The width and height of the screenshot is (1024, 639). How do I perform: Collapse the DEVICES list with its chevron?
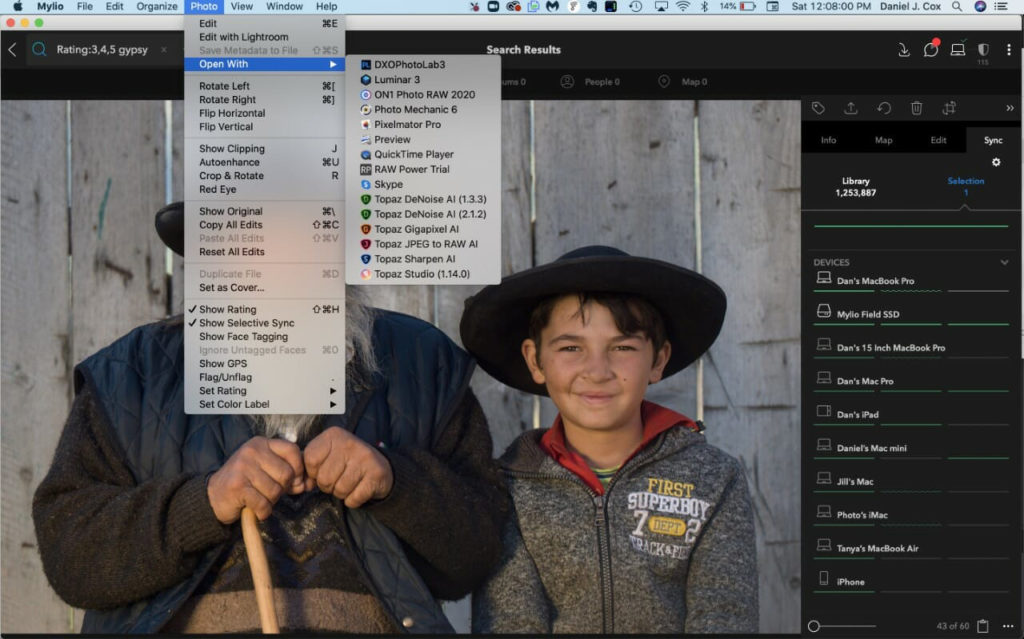coord(1003,260)
